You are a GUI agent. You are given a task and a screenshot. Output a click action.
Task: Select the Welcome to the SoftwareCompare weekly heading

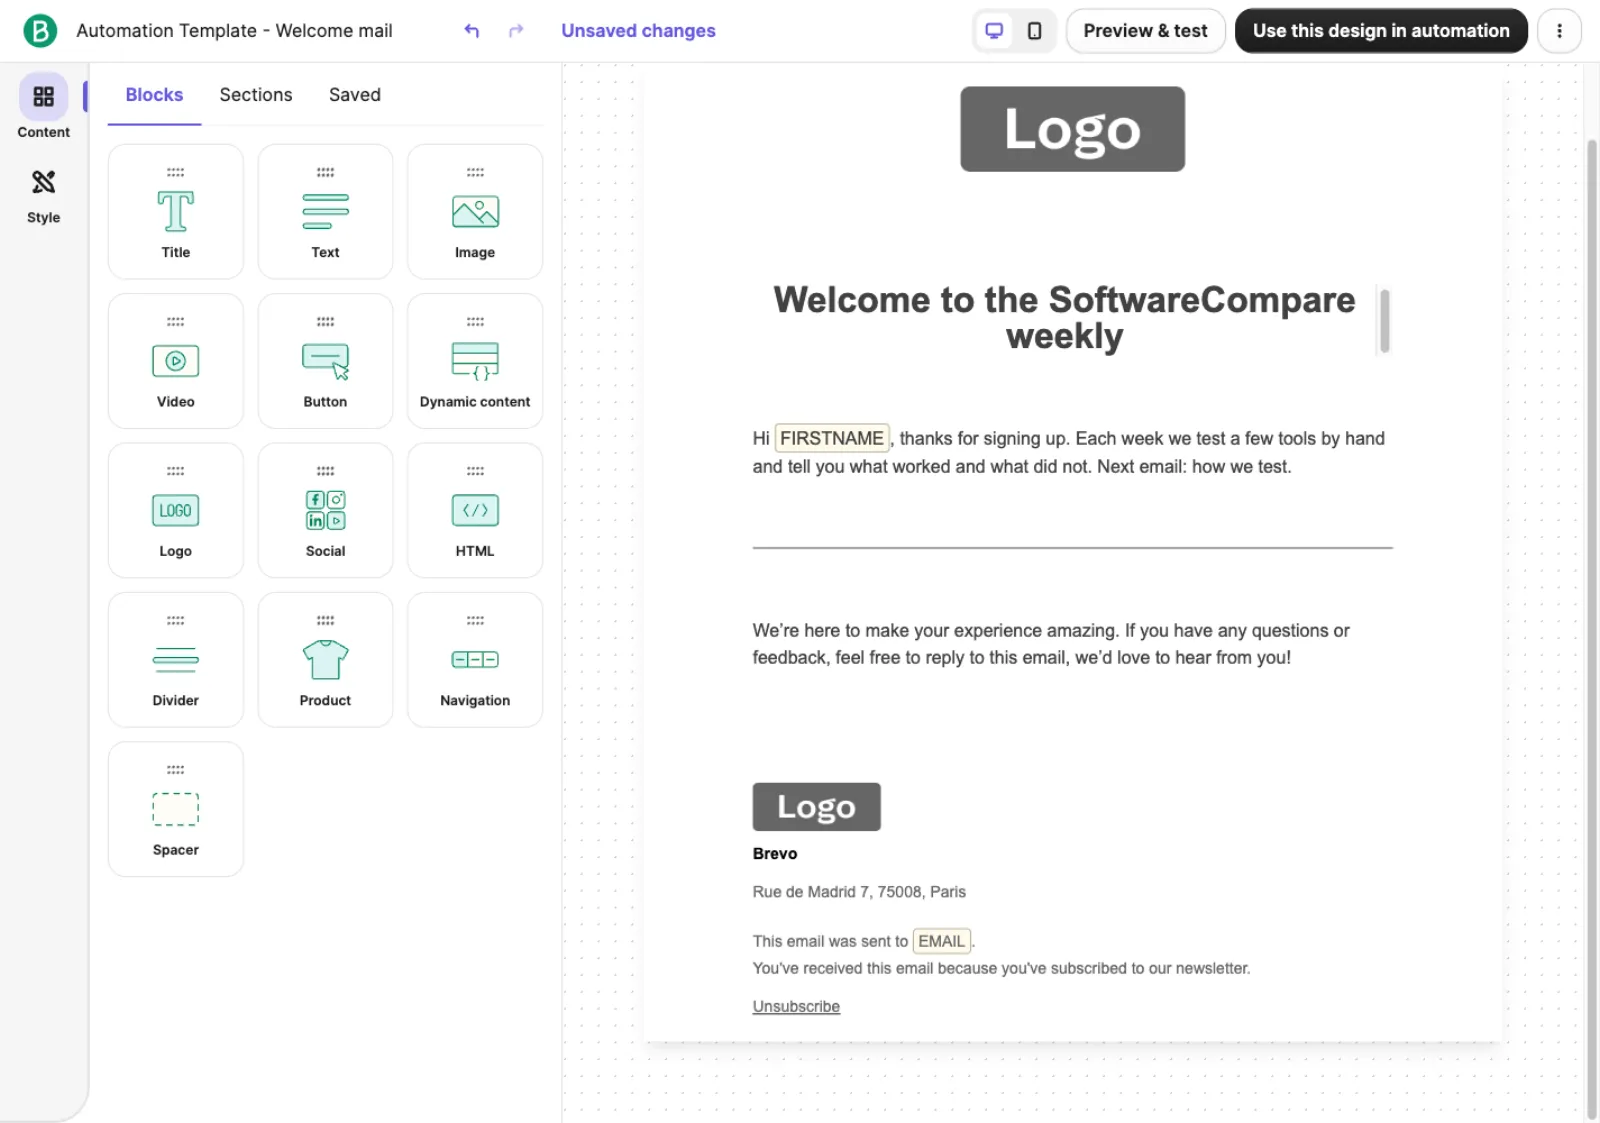point(1064,318)
